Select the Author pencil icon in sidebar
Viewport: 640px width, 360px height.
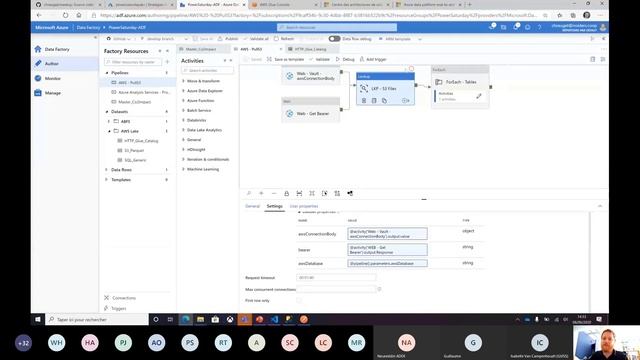(x=38, y=63)
